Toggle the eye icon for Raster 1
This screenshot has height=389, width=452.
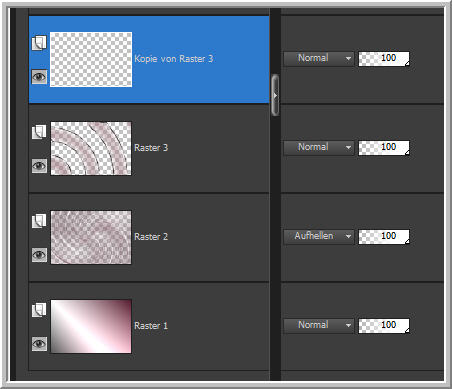click(x=39, y=344)
